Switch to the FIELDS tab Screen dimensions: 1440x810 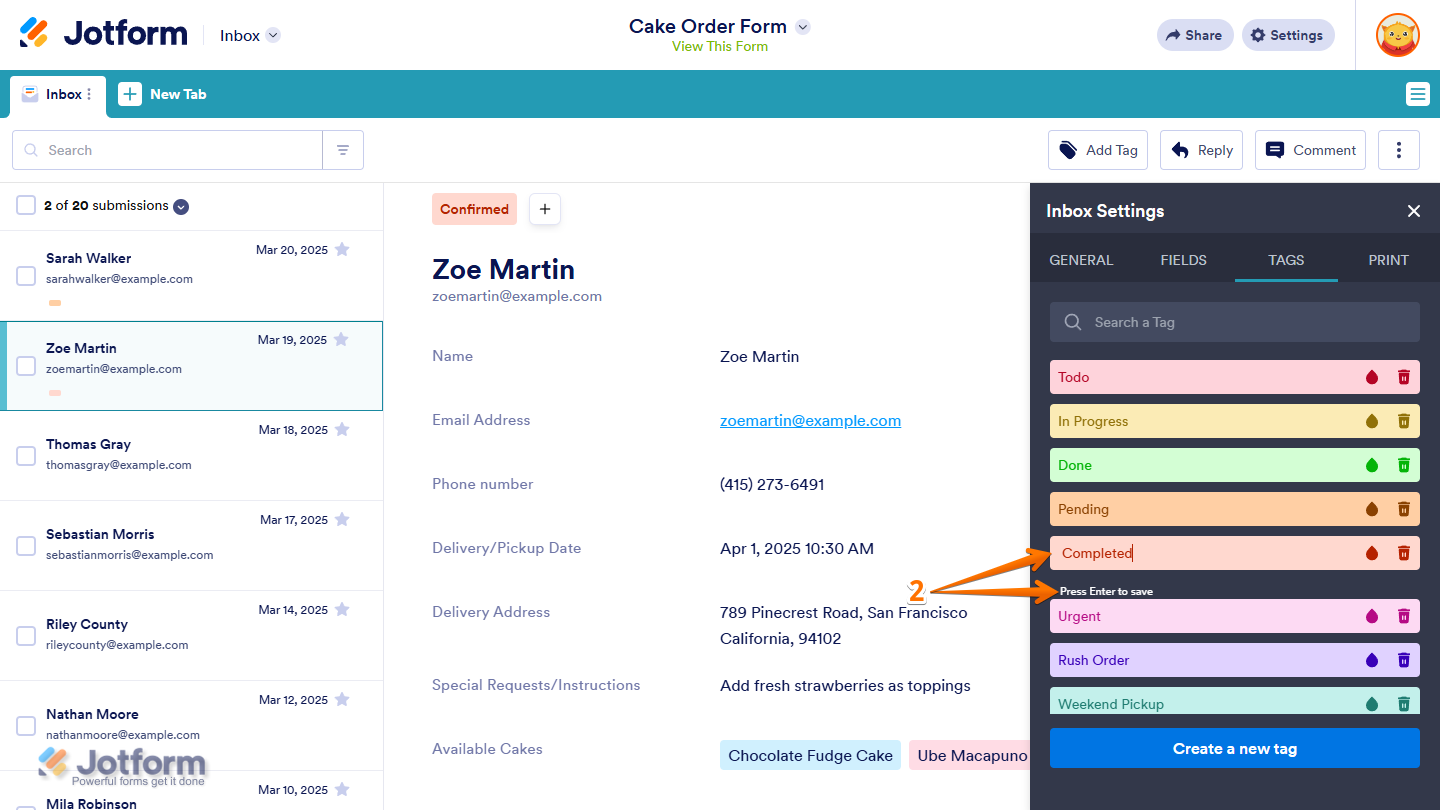pyautogui.click(x=1183, y=259)
